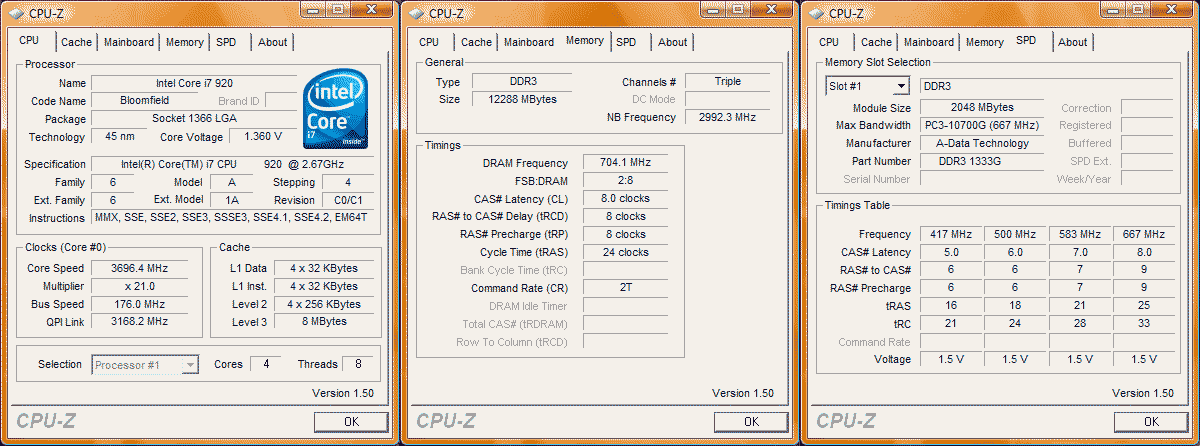
Task: Click the Cycle Time value 24 clocks
Action: tap(626, 253)
